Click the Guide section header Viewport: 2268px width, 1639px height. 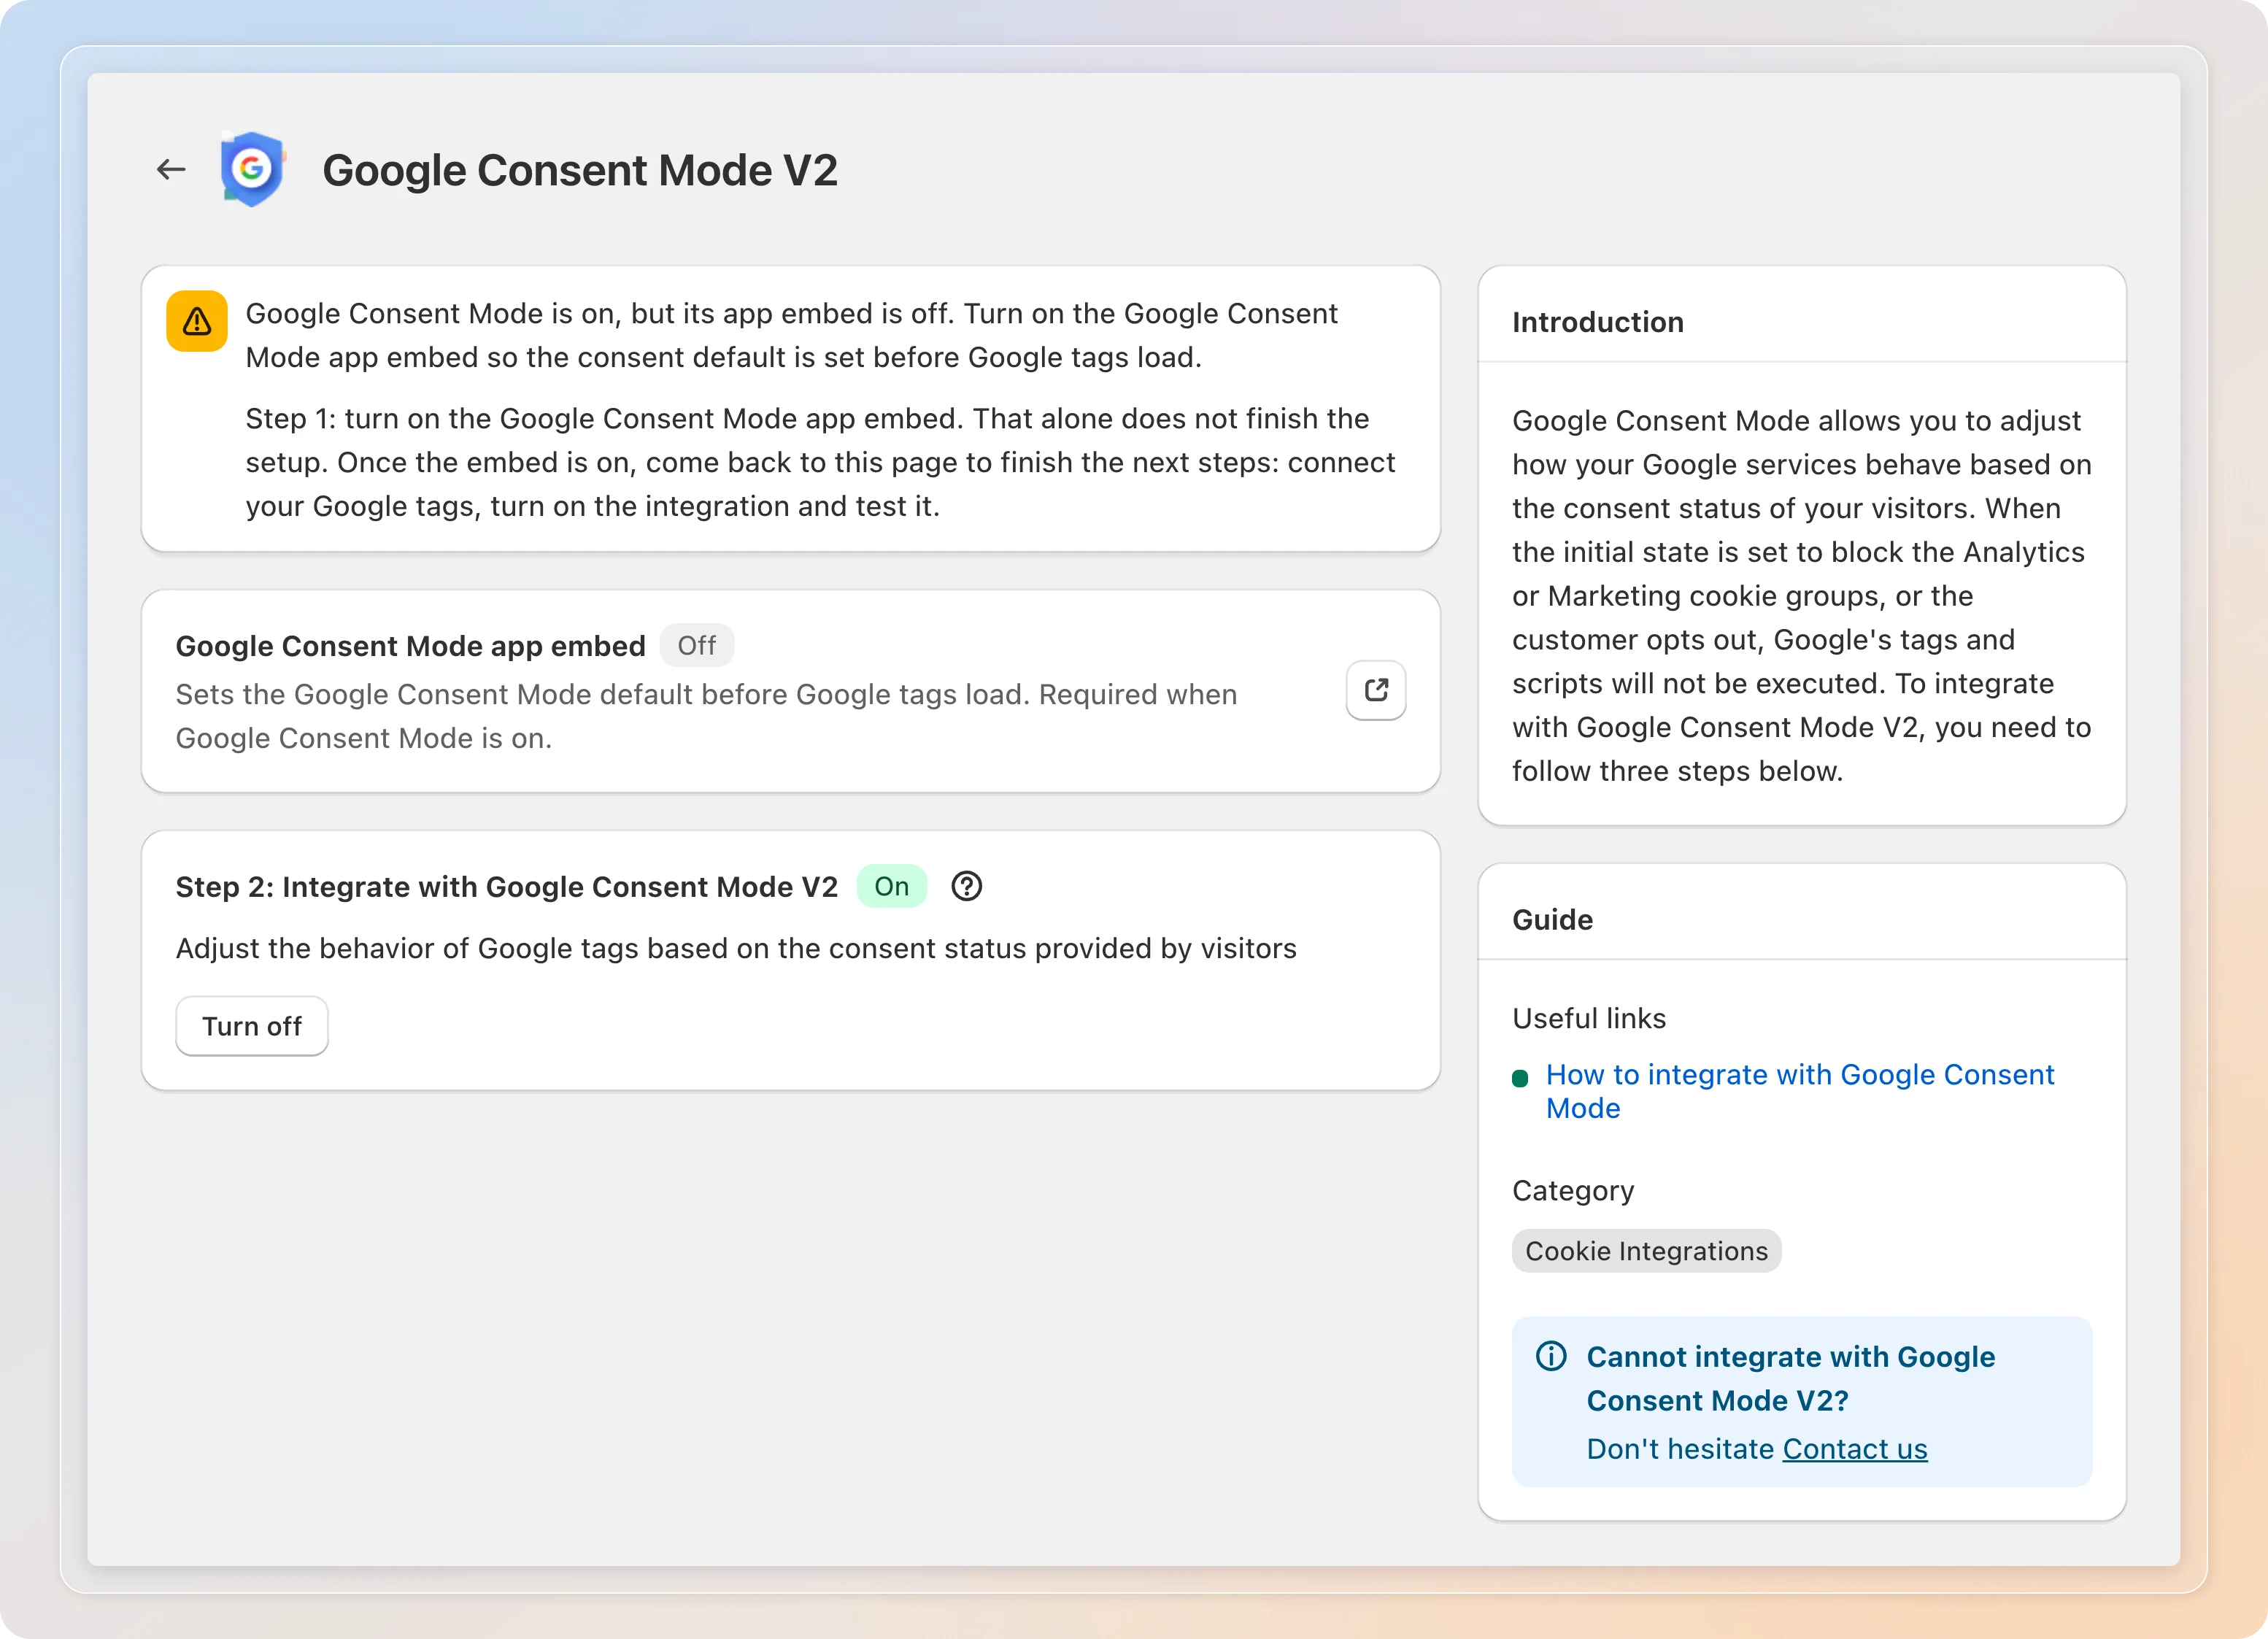pos(1552,920)
